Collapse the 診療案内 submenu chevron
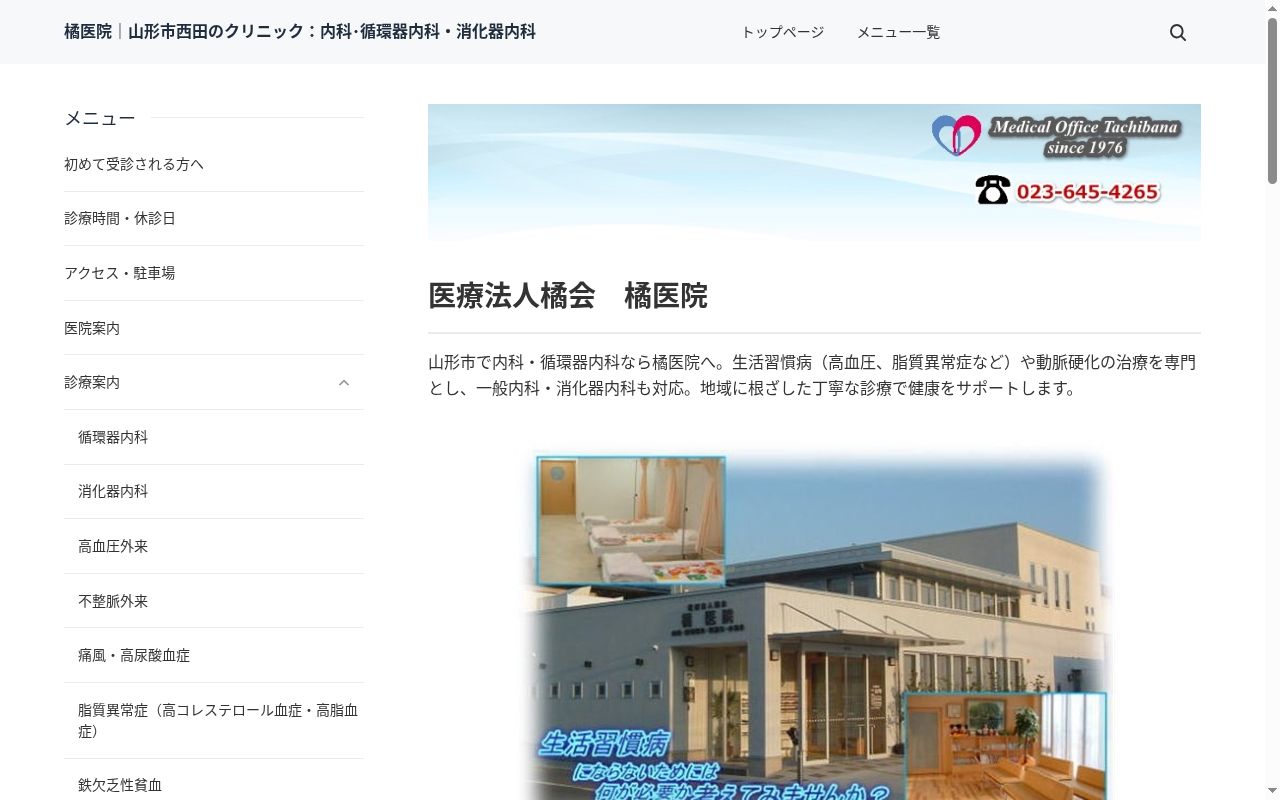 click(x=344, y=383)
